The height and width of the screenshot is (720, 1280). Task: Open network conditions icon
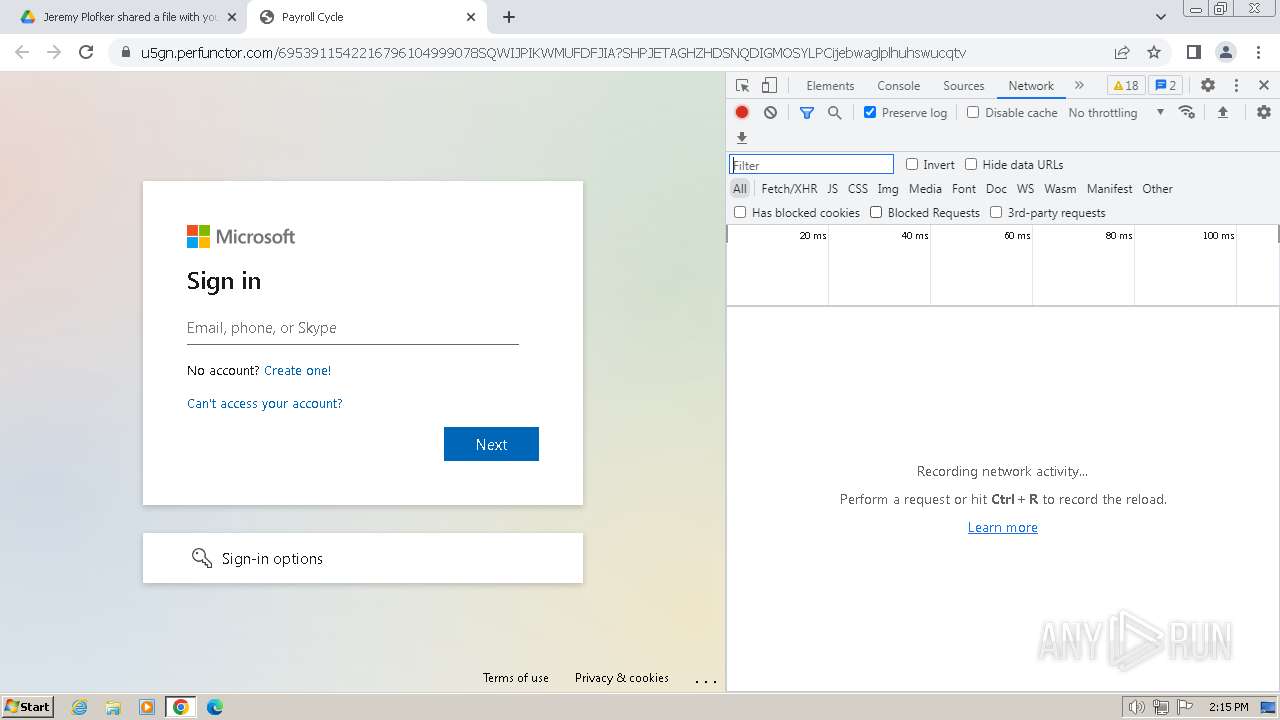coord(1187,112)
